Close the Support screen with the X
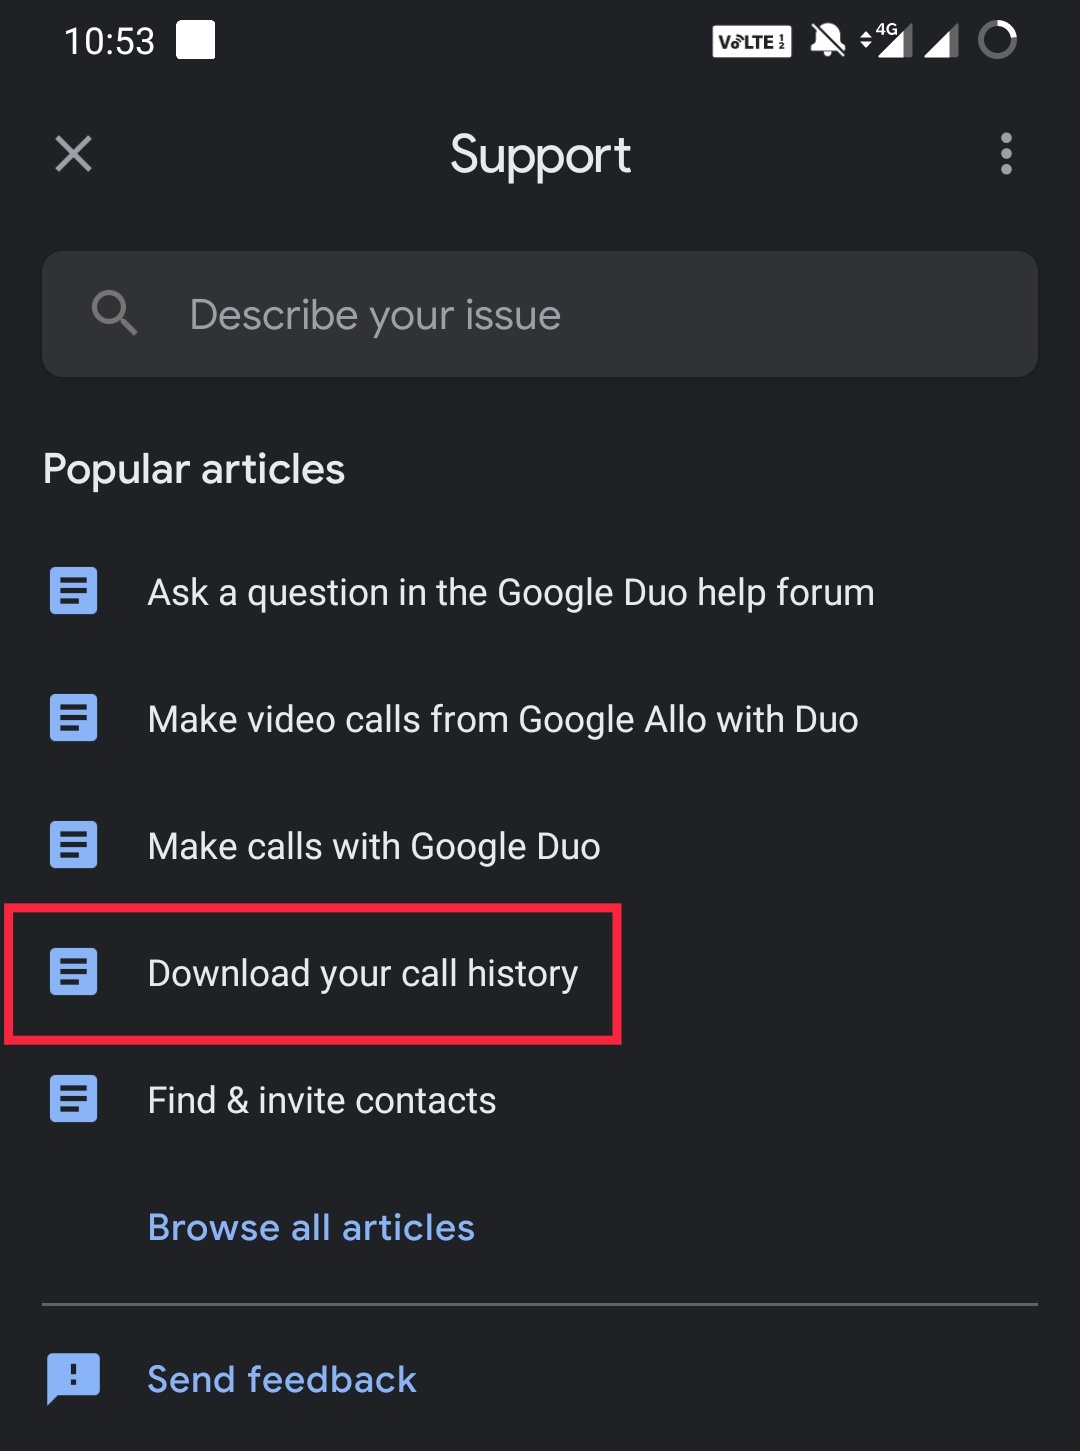The height and width of the screenshot is (1451, 1080). tap(72, 154)
